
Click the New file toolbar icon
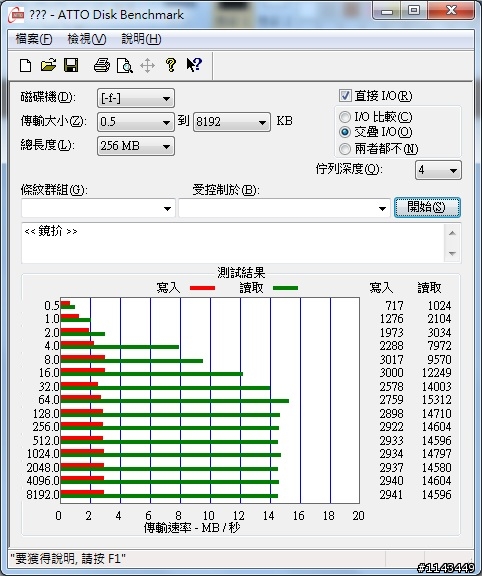coord(25,66)
